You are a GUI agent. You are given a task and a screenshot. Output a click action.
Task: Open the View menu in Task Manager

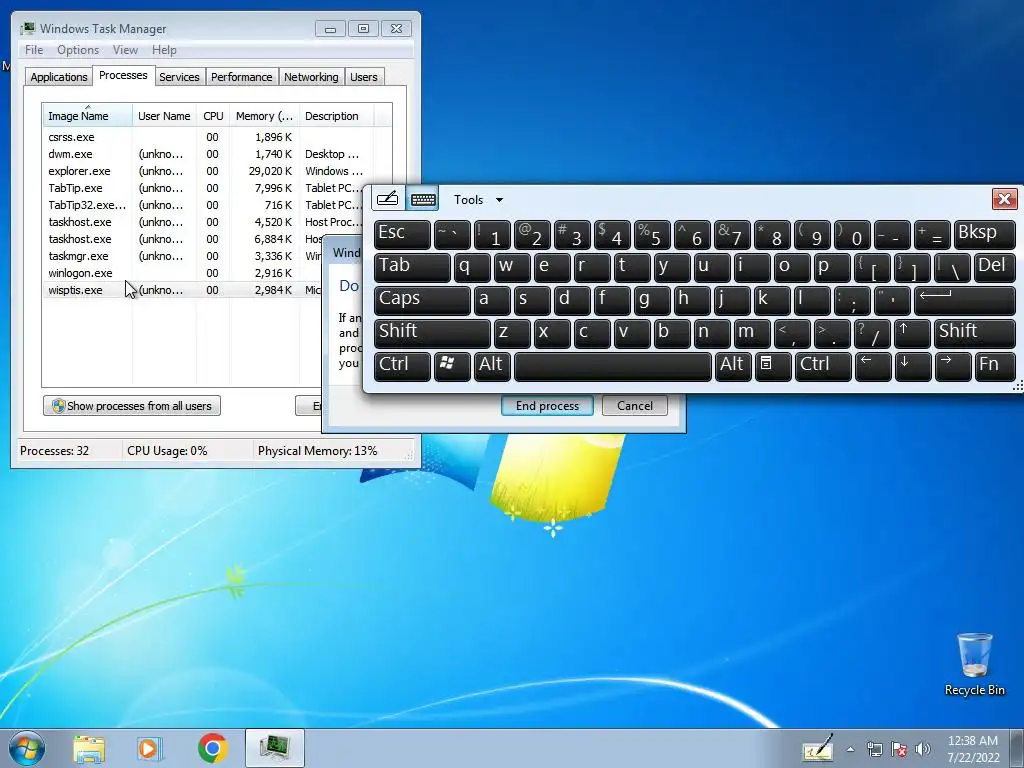click(125, 50)
